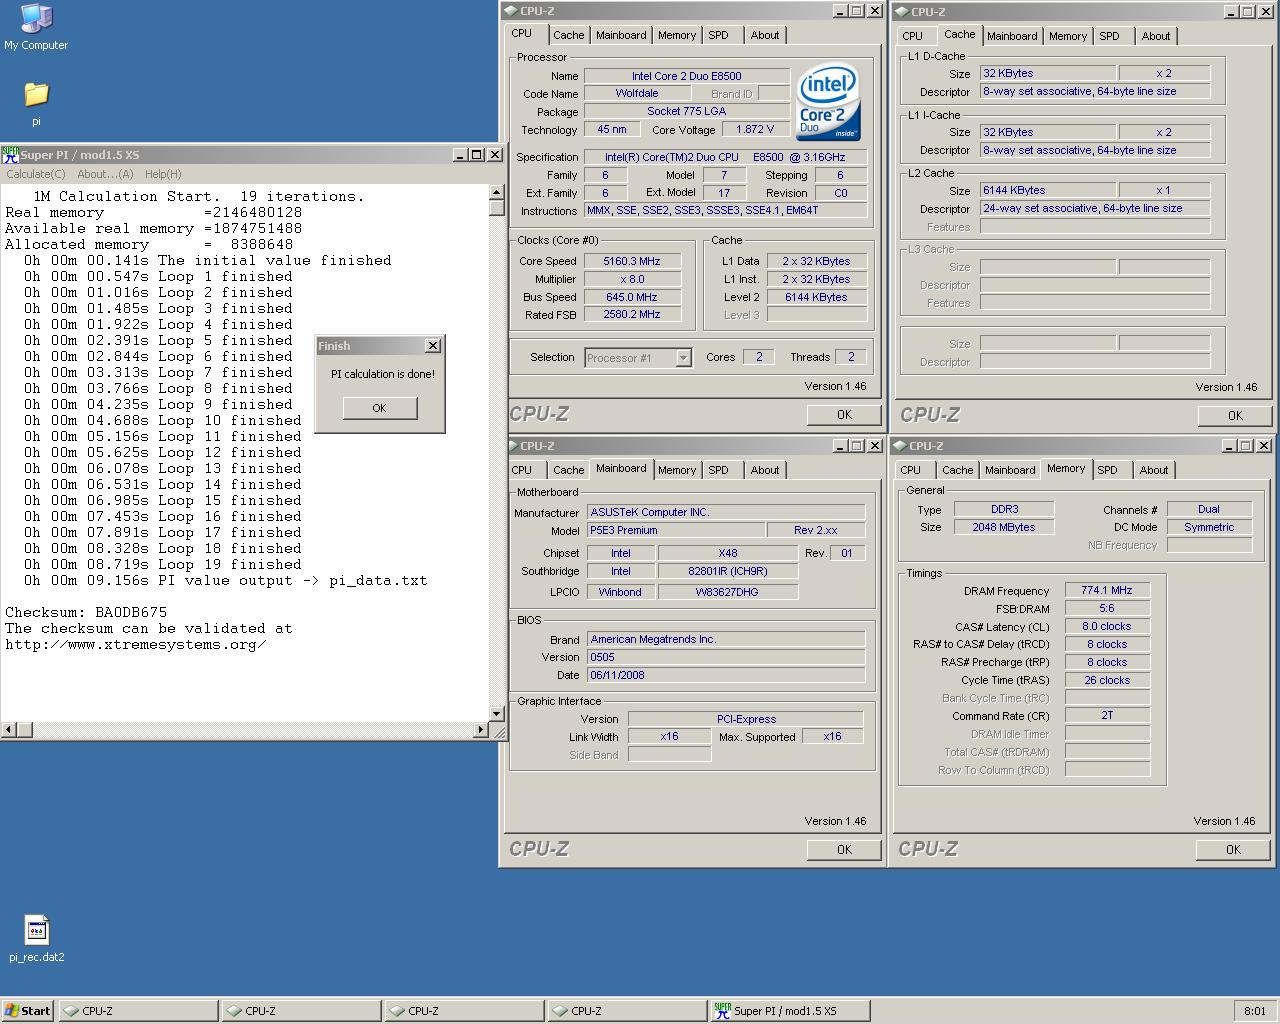Open the My Computer desktop icon

pyautogui.click(x=36, y=27)
